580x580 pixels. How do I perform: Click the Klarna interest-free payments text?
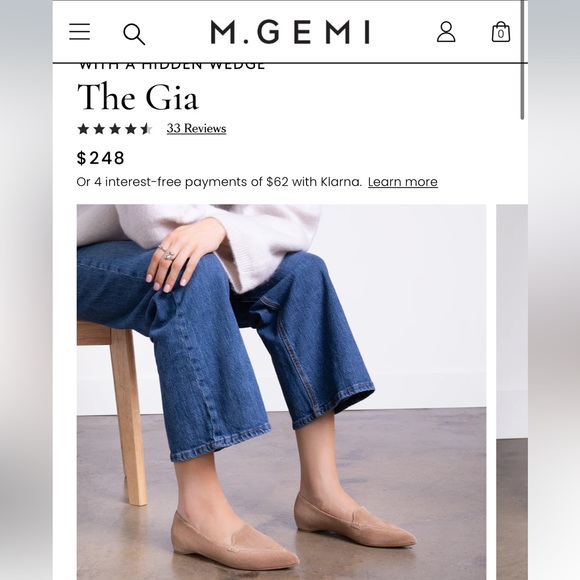pos(219,182)
